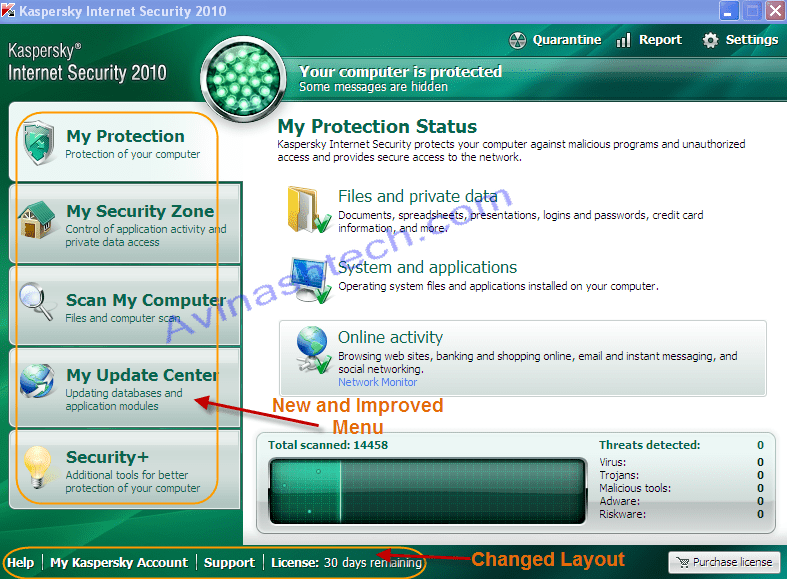Image resolution: width=787 pixels, height=579 pixels.
Task: Click the Security+ light bulb icon
Action: [x=38, y=467]
